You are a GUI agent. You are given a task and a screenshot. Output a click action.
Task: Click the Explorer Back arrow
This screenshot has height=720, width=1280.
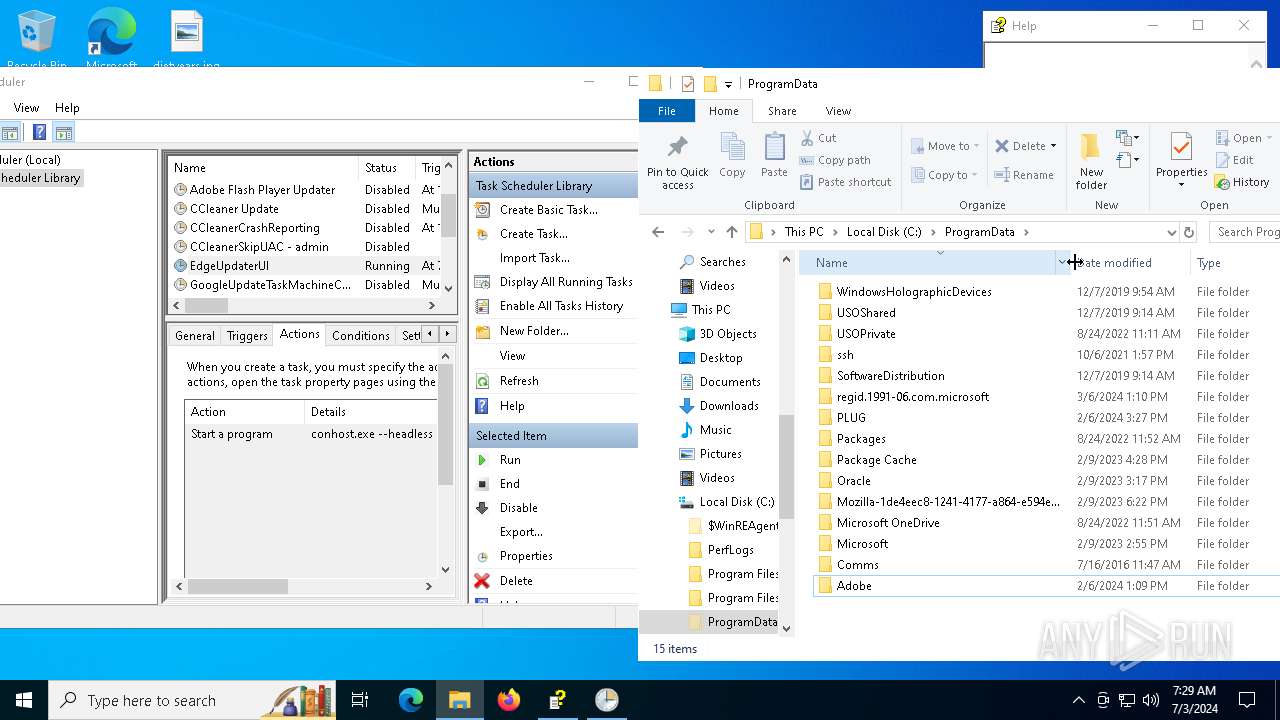[x=658, y=232]
